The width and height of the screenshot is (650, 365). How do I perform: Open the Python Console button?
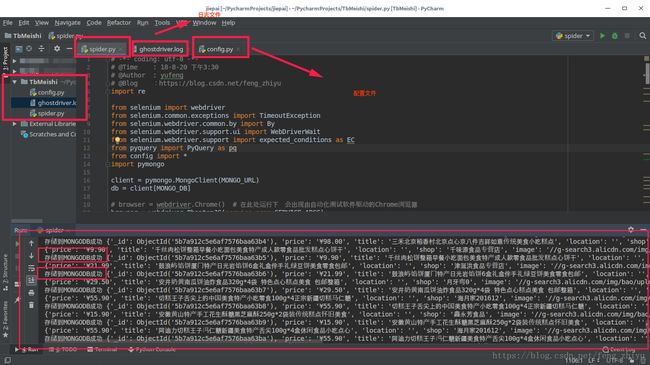tap(152, 350)
